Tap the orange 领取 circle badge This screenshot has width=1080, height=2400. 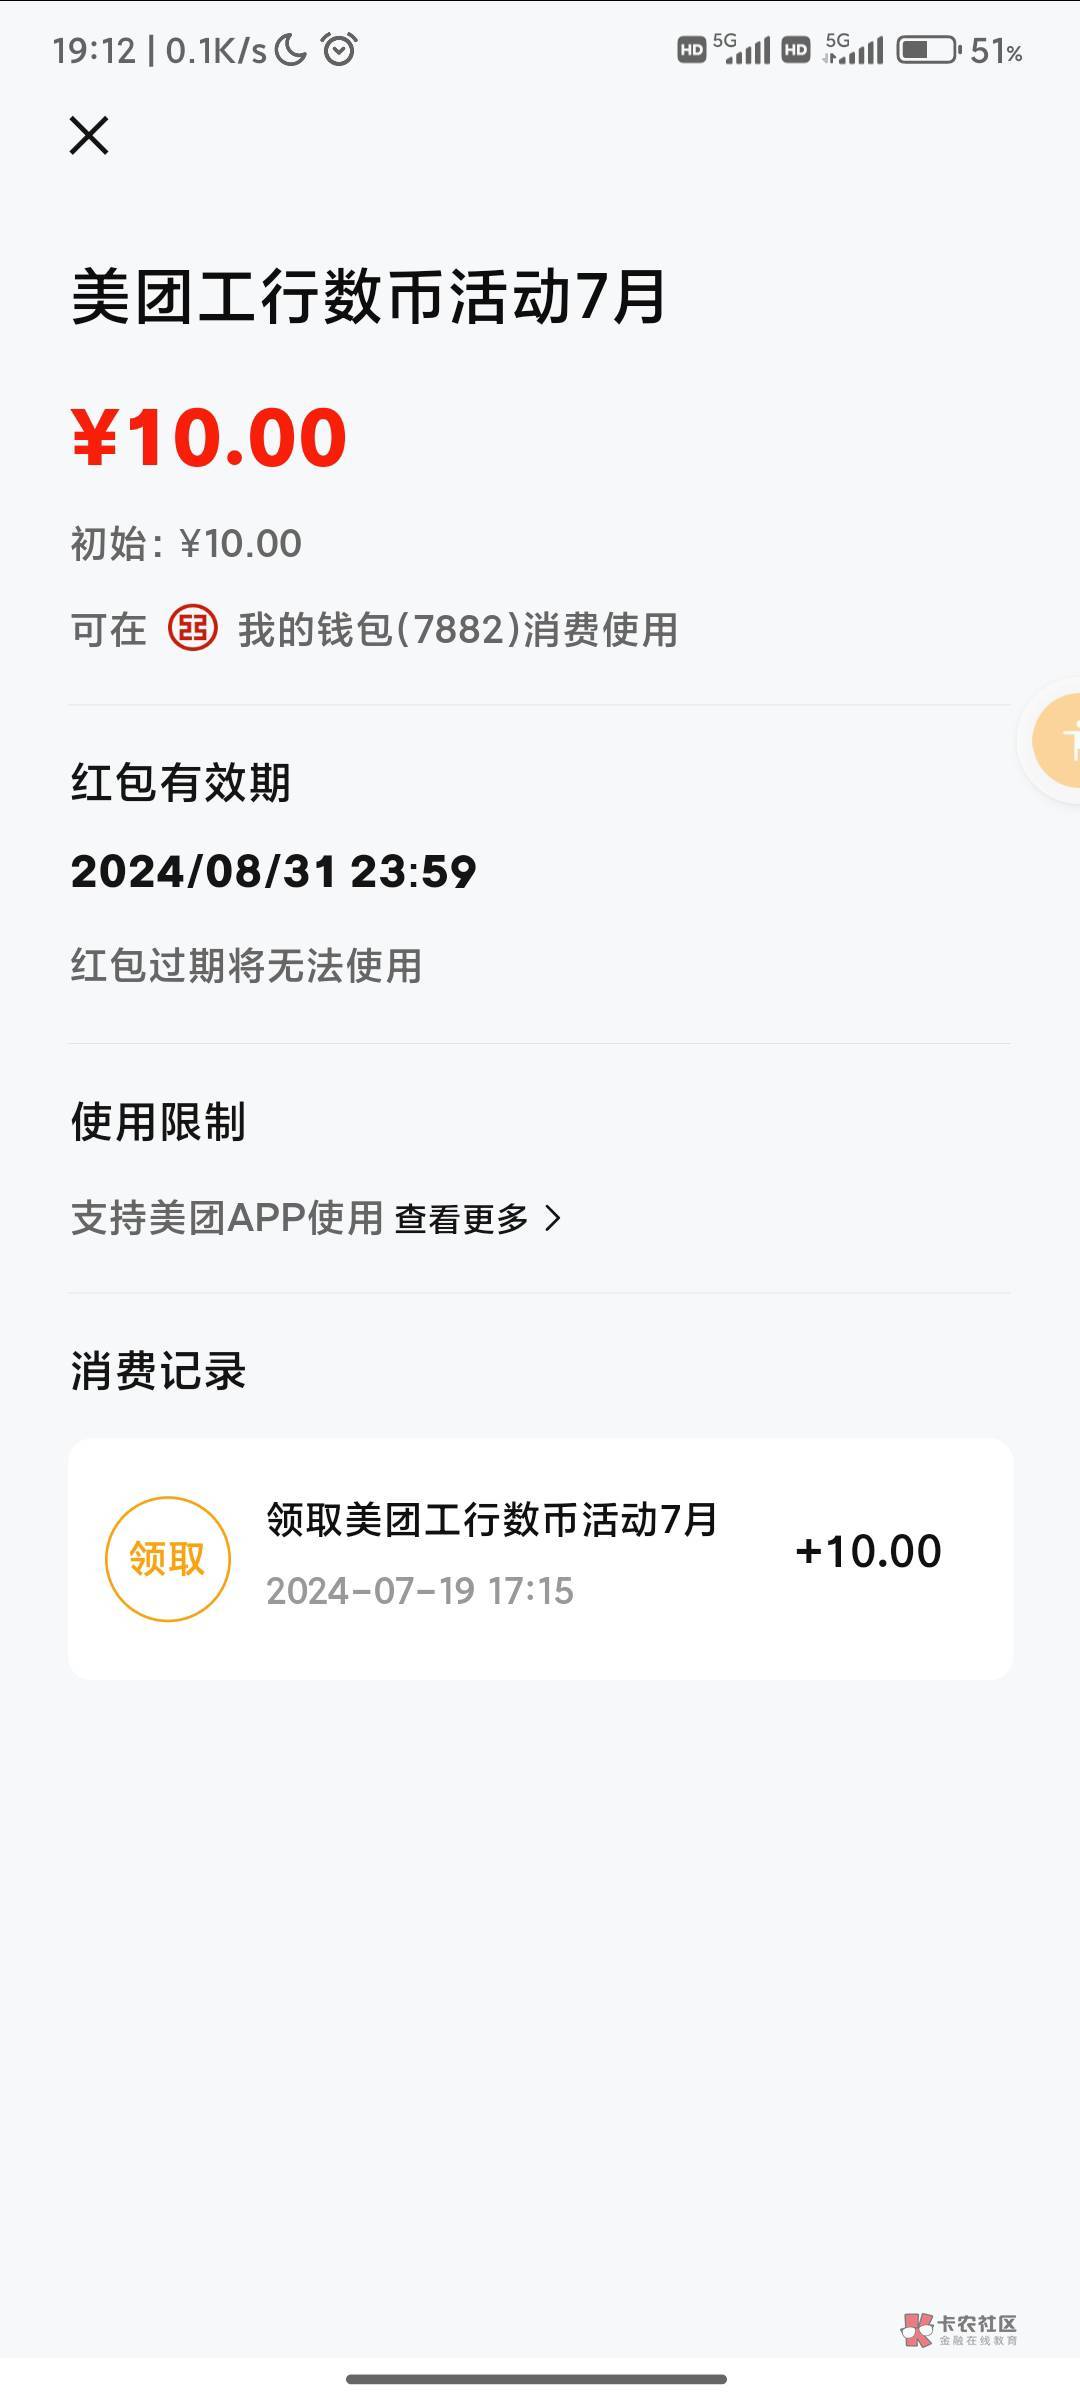pos(168,1558)
